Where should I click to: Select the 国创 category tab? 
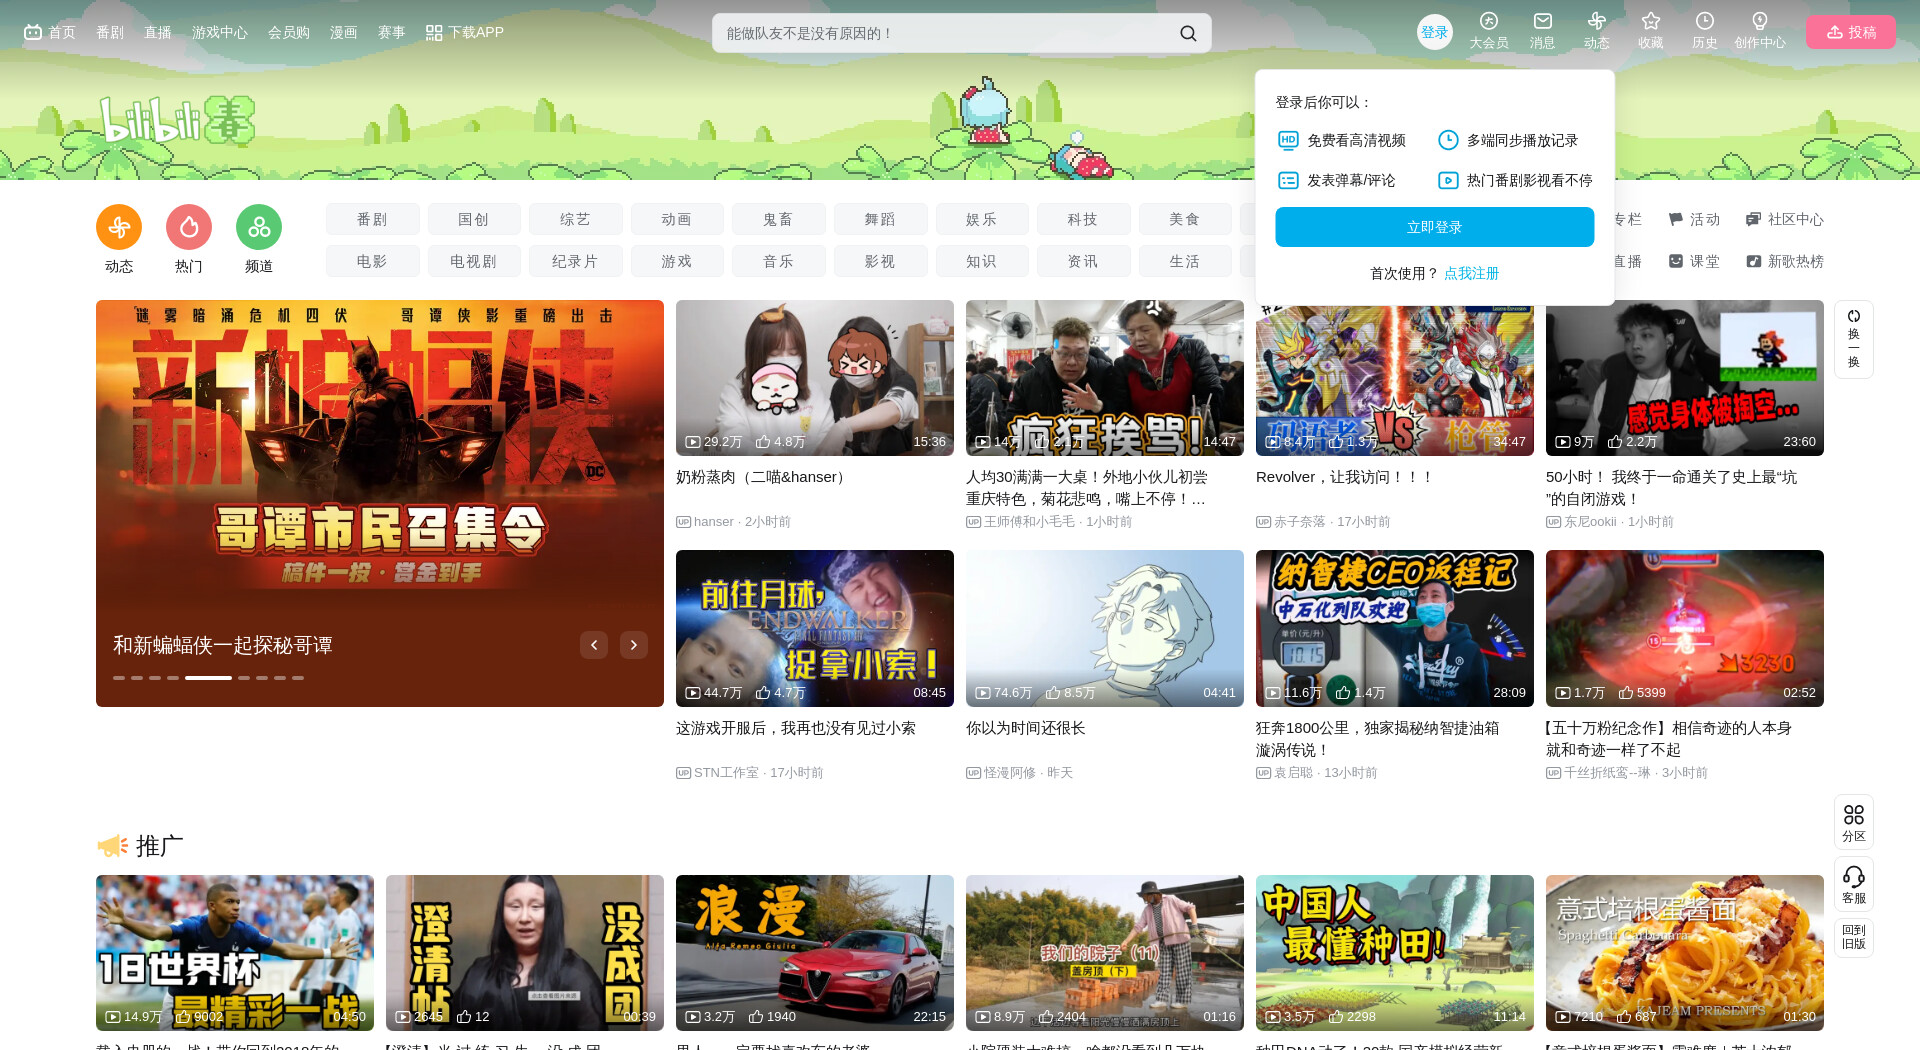click(x=474, y=219)
